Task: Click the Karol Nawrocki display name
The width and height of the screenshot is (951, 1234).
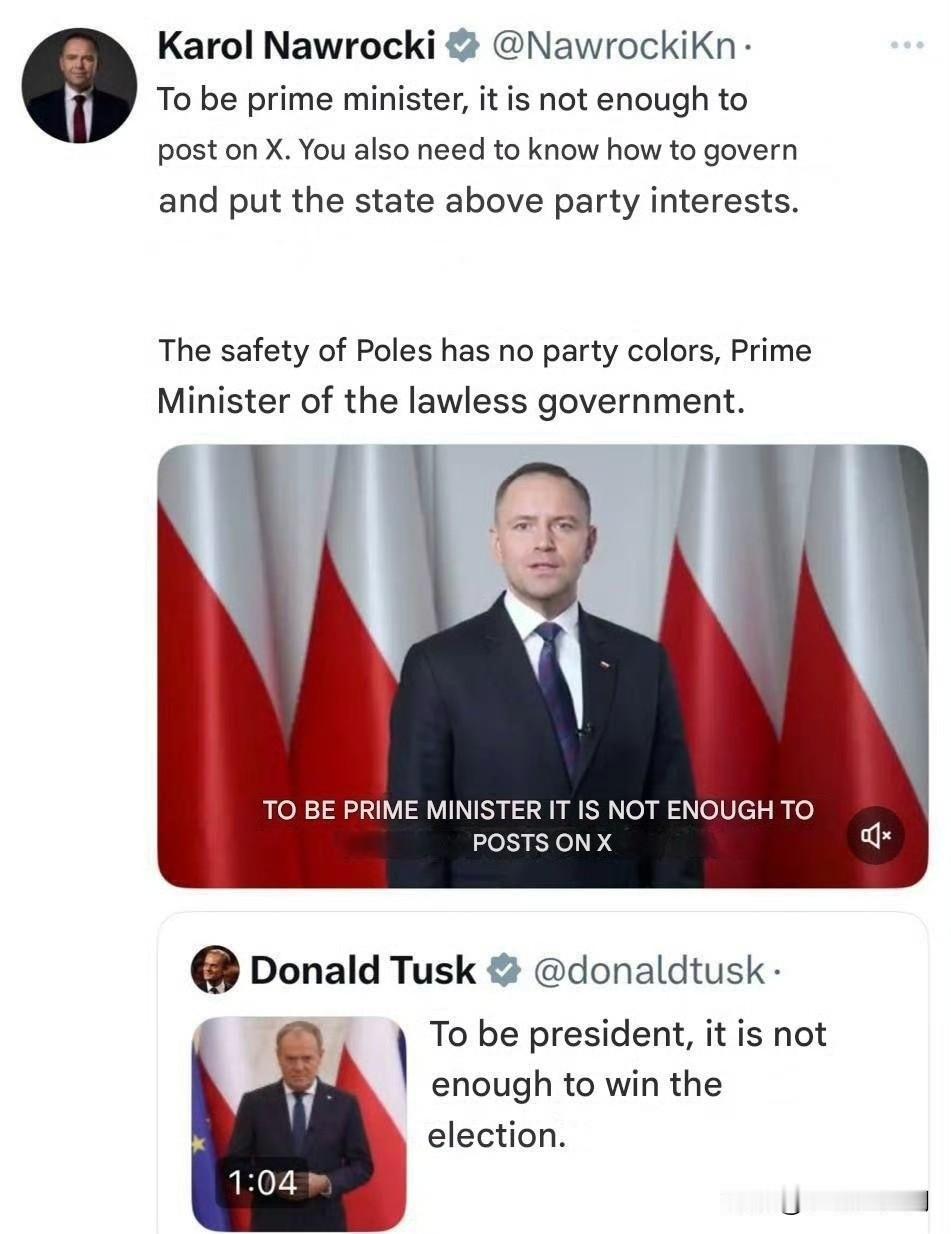Action: click(297, 46)
